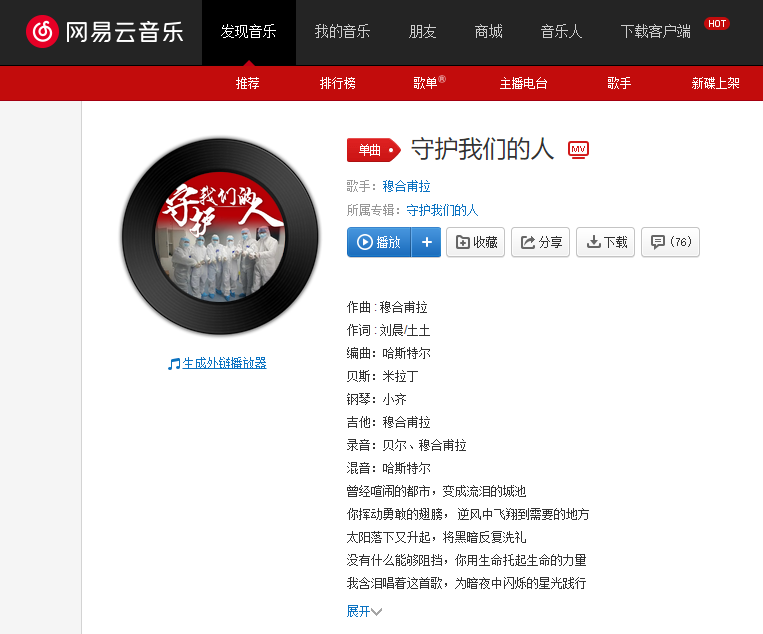763x634 pixels.
Task: Play the song with 播放 button
Action: pyautogui.click(x=379, y=242)
